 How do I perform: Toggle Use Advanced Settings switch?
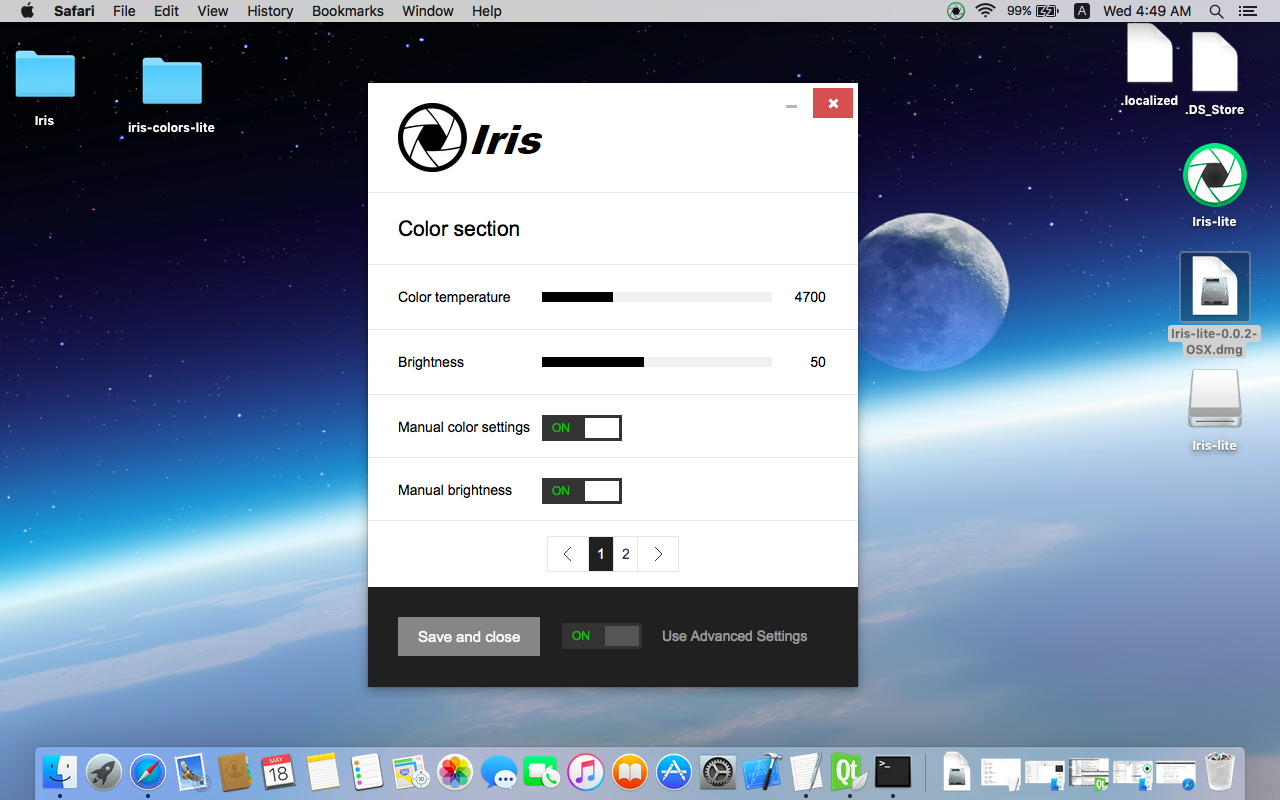602,636
